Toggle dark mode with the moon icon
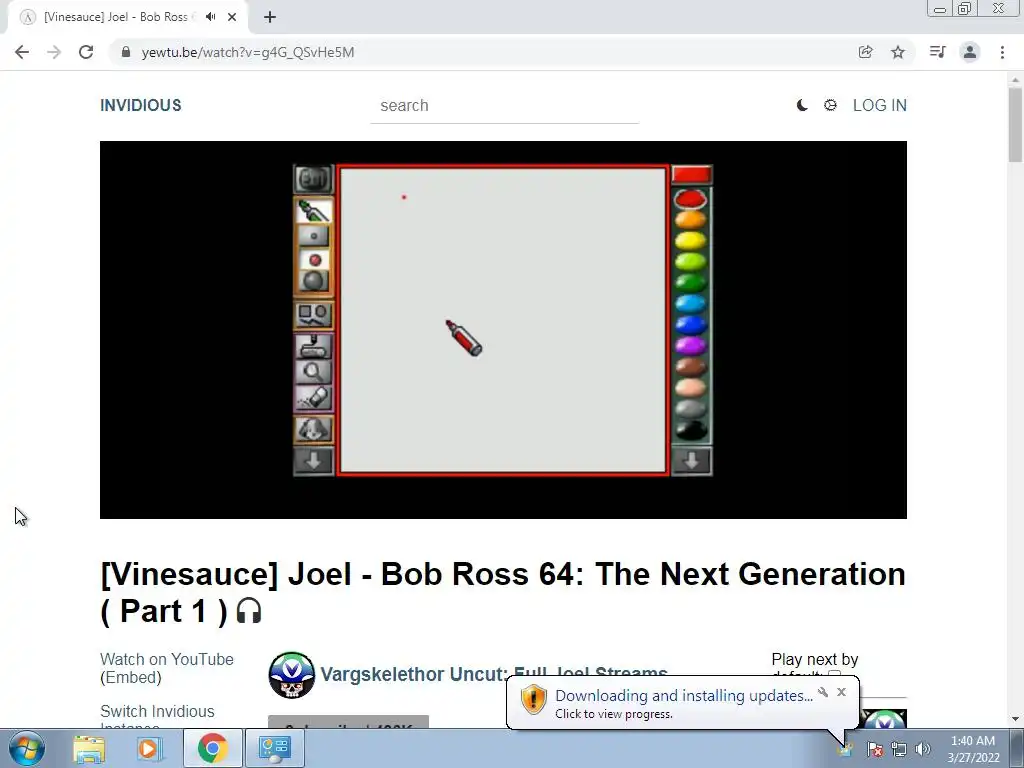Viewport: 1024px width, 768px height. (802, 105)
